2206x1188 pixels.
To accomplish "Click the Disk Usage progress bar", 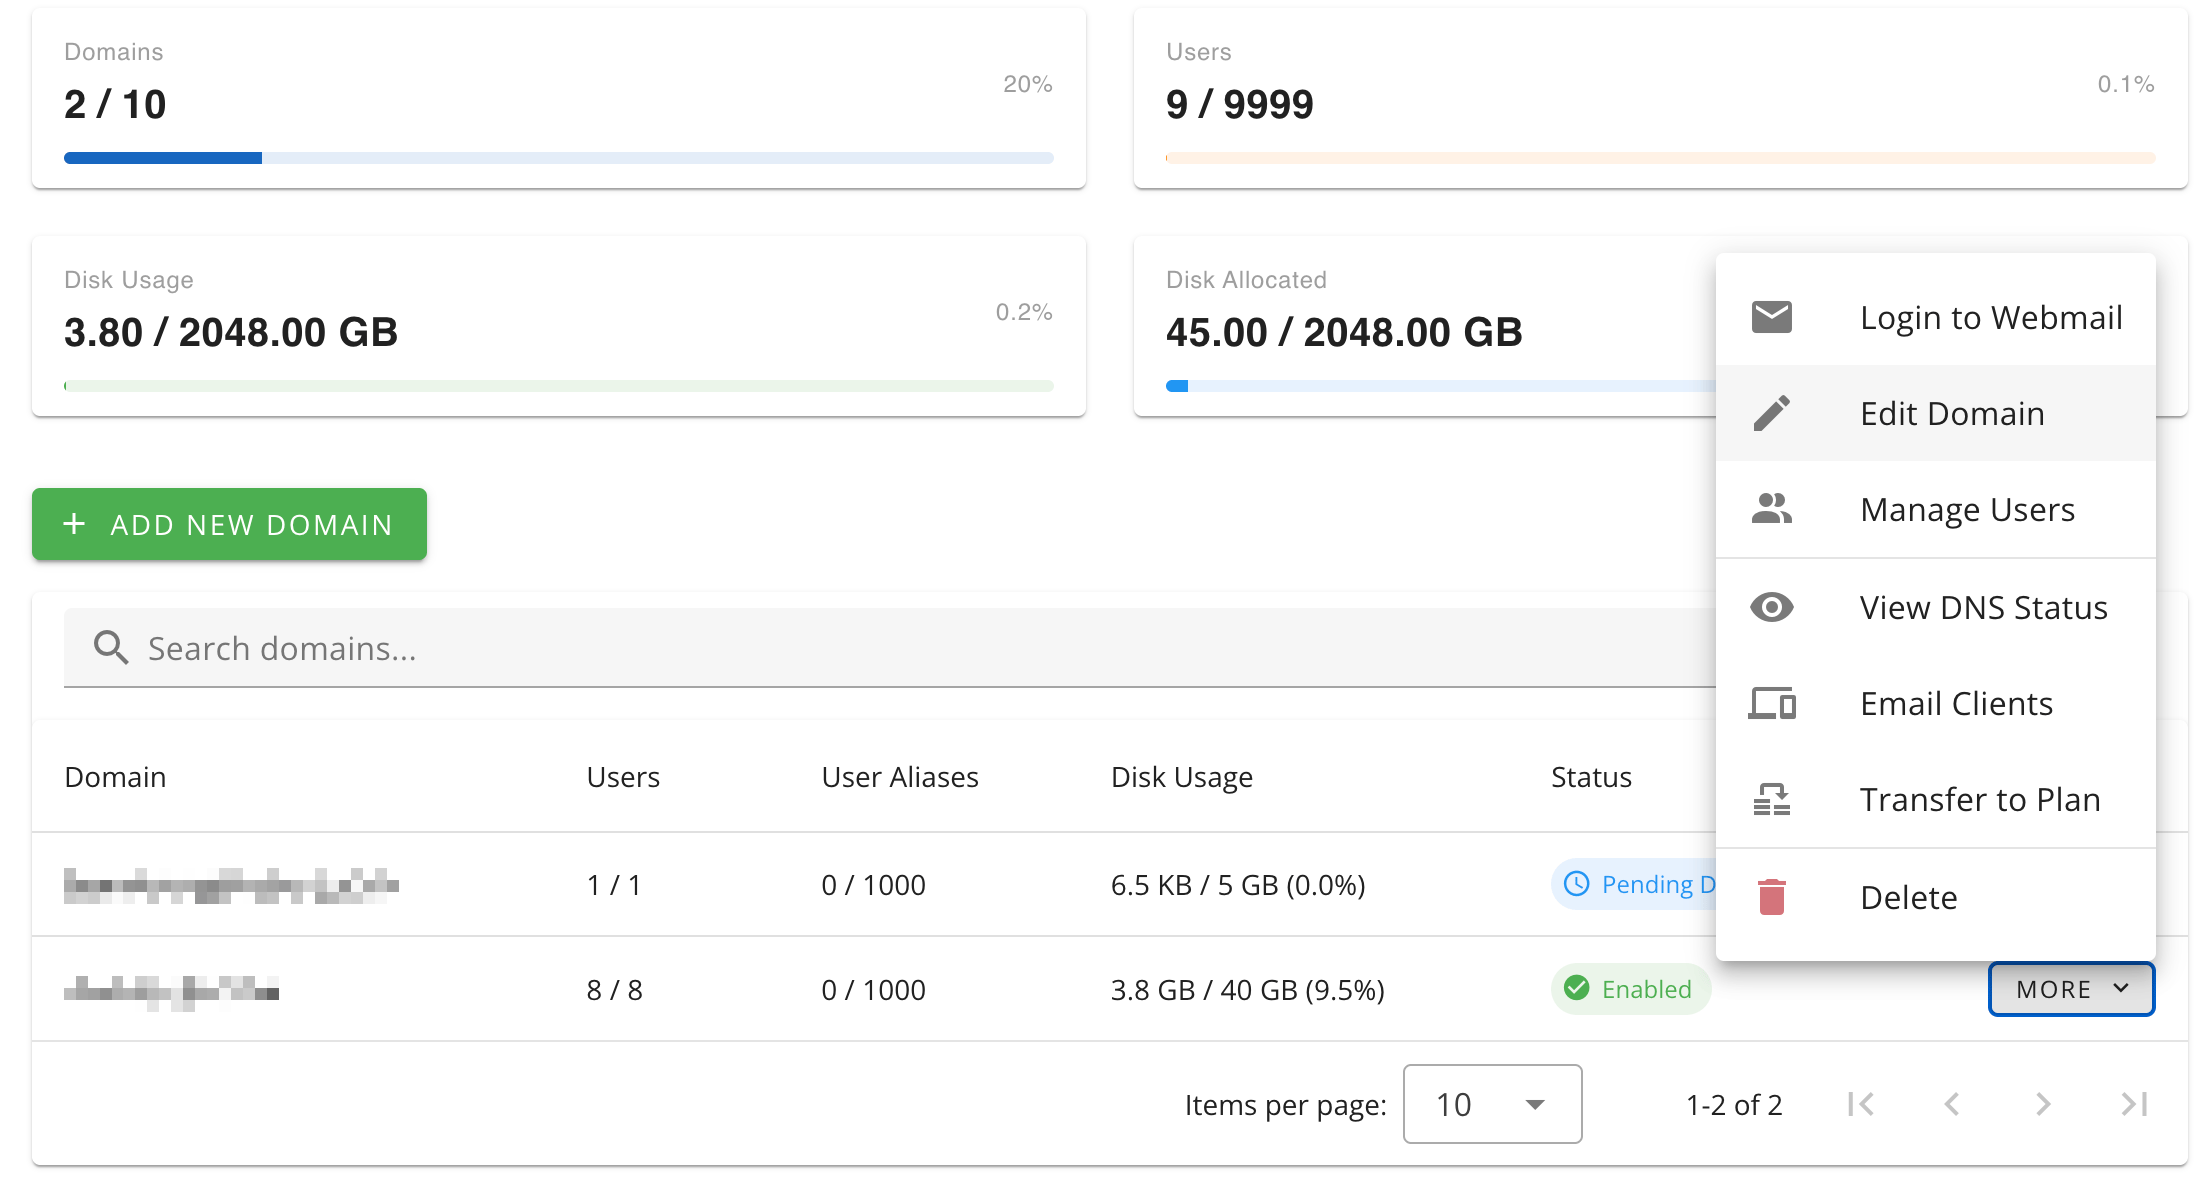I will click(x=559, y=386).
